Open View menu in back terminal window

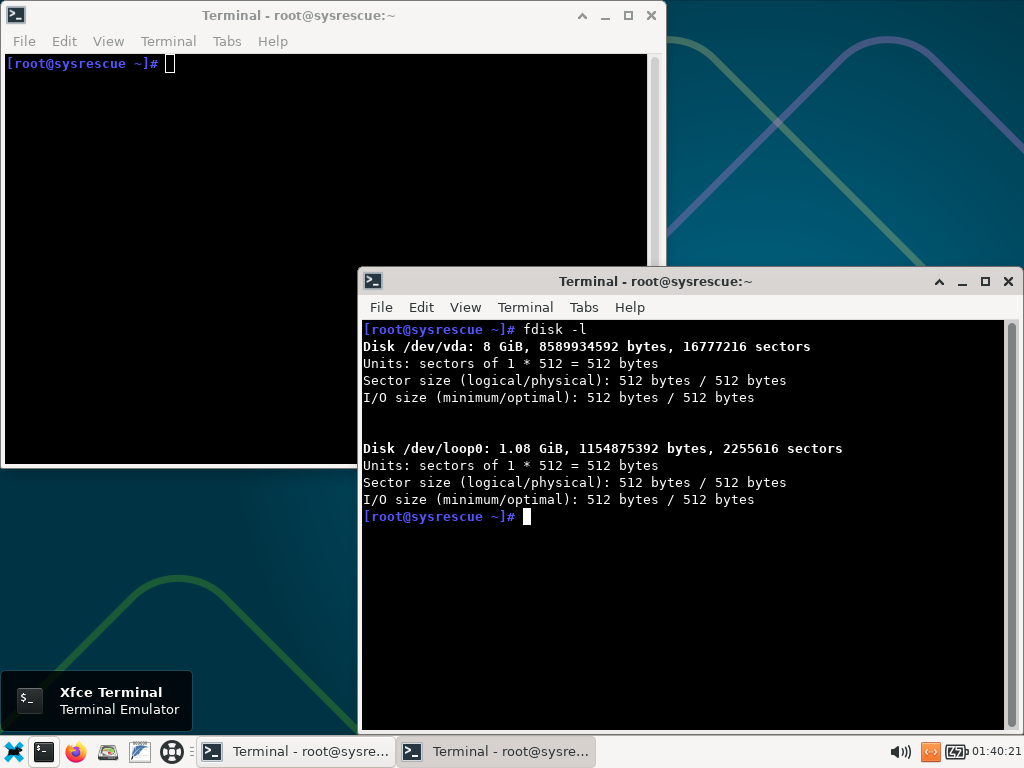[x=108, y=41]
